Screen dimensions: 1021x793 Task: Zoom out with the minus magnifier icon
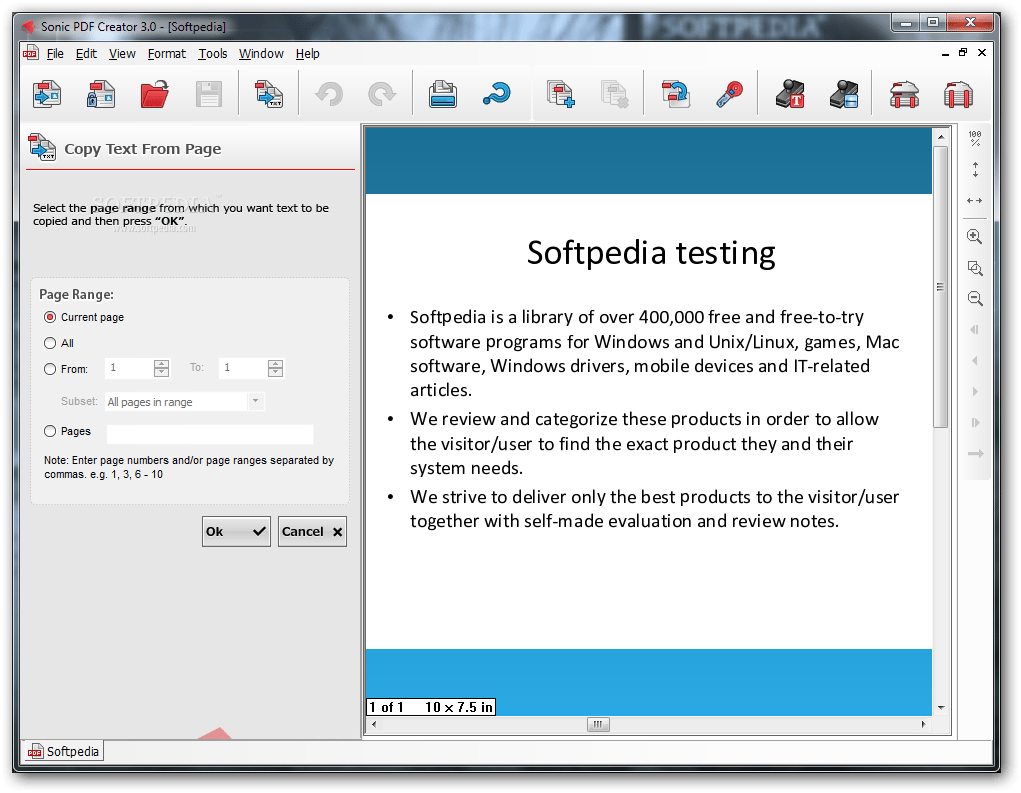tap(975, 298)
